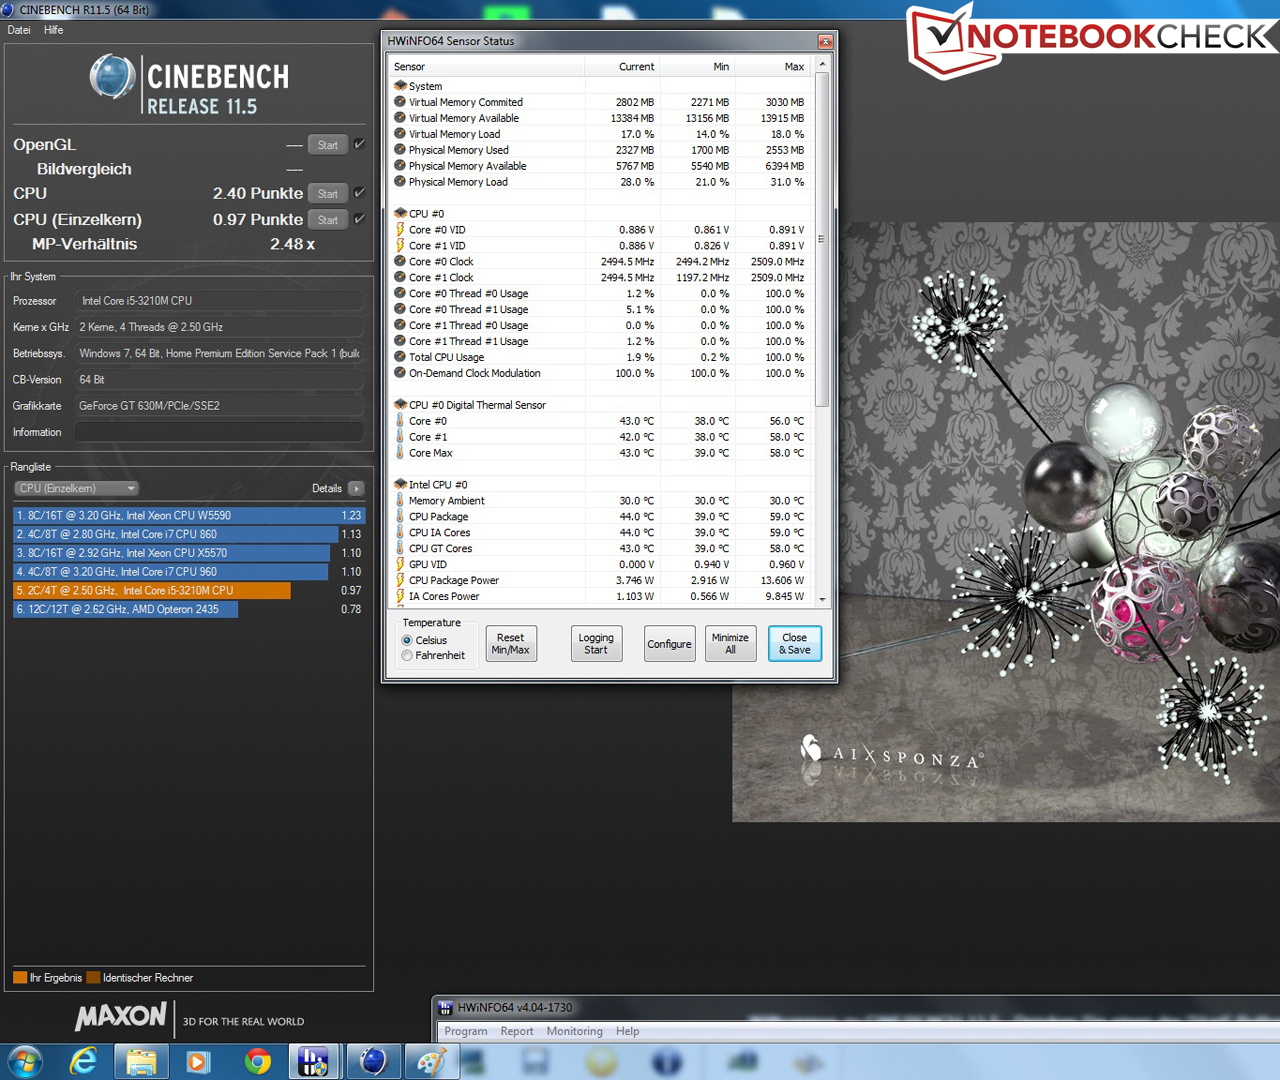
Task: Click the Close & Save button
Action: [795, 644]
